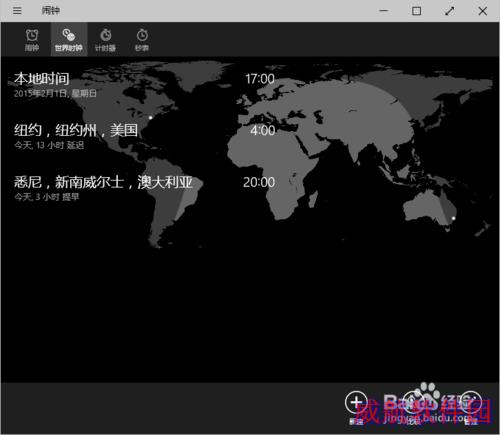Image resolution: width=500 pixels, height=435 pixels.
Task: Switch to the Alarm tab
Action: pos(32,40)
